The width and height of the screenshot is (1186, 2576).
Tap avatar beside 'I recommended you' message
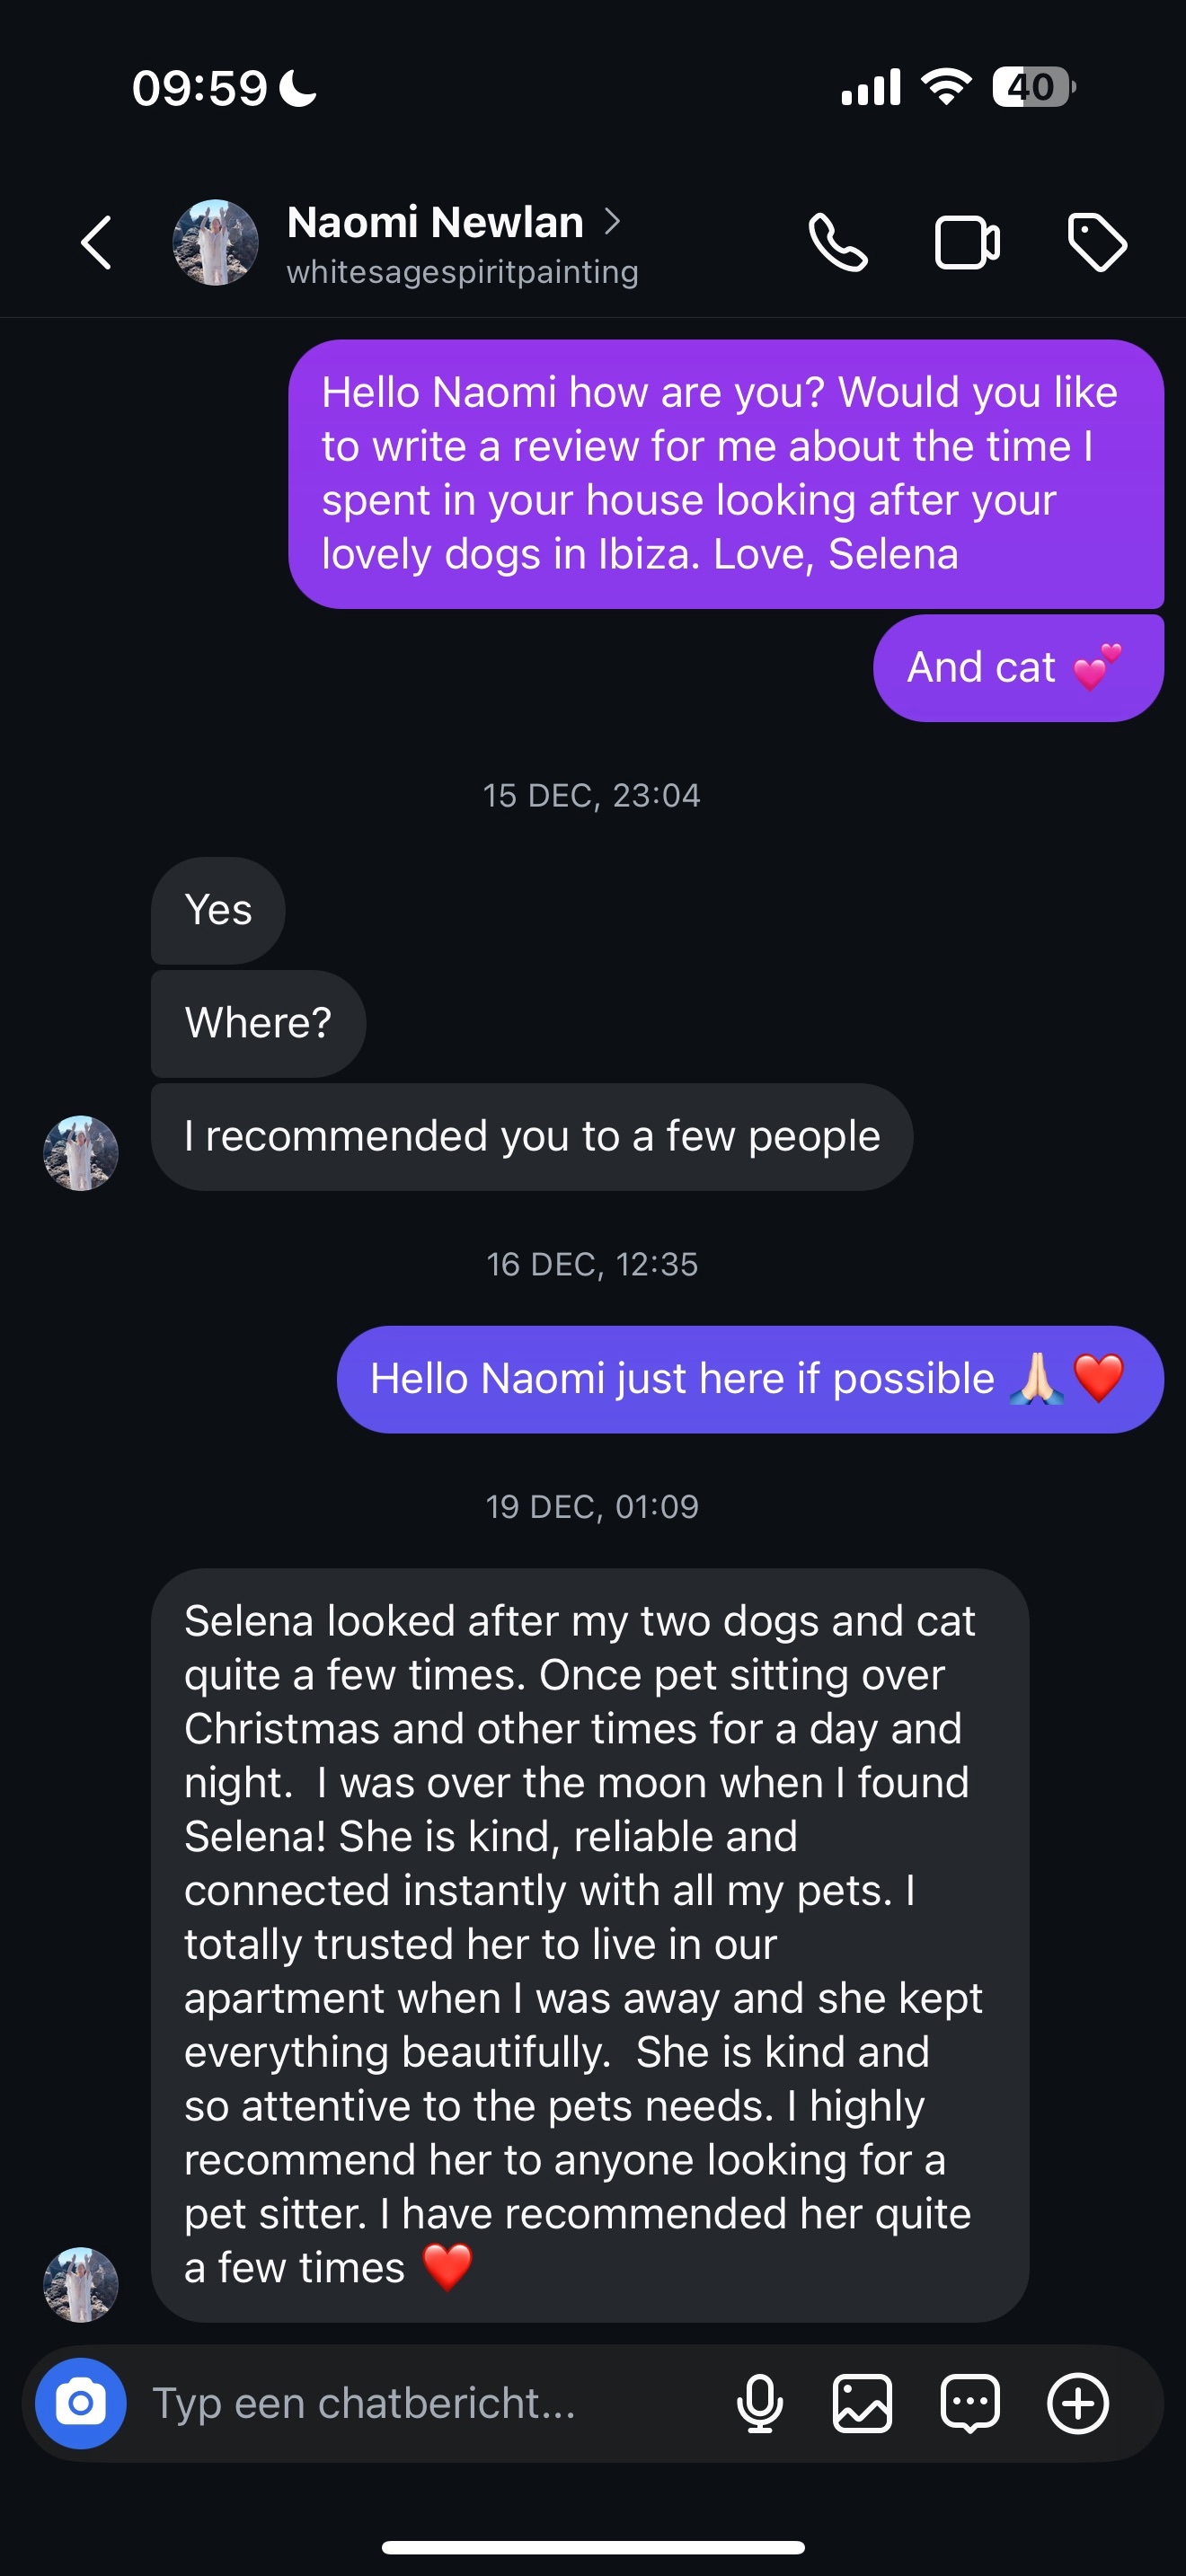click(81, 1153)
